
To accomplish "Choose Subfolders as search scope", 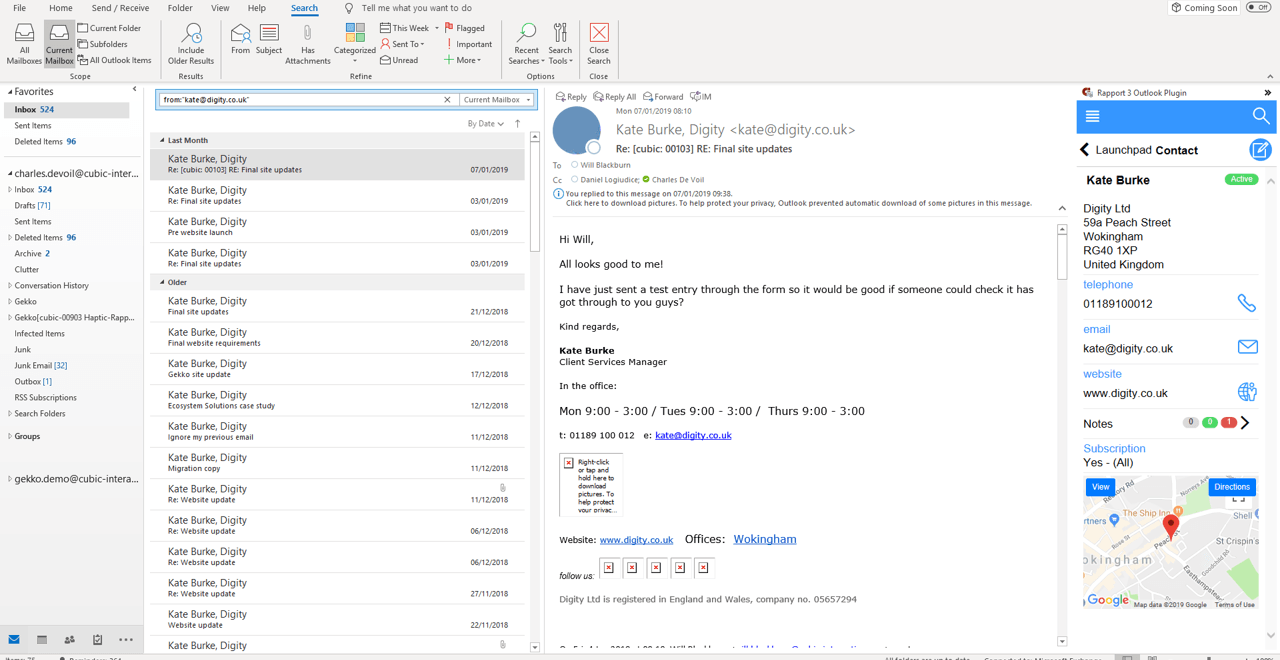I will pyautogui.click(x=103, y=44).
